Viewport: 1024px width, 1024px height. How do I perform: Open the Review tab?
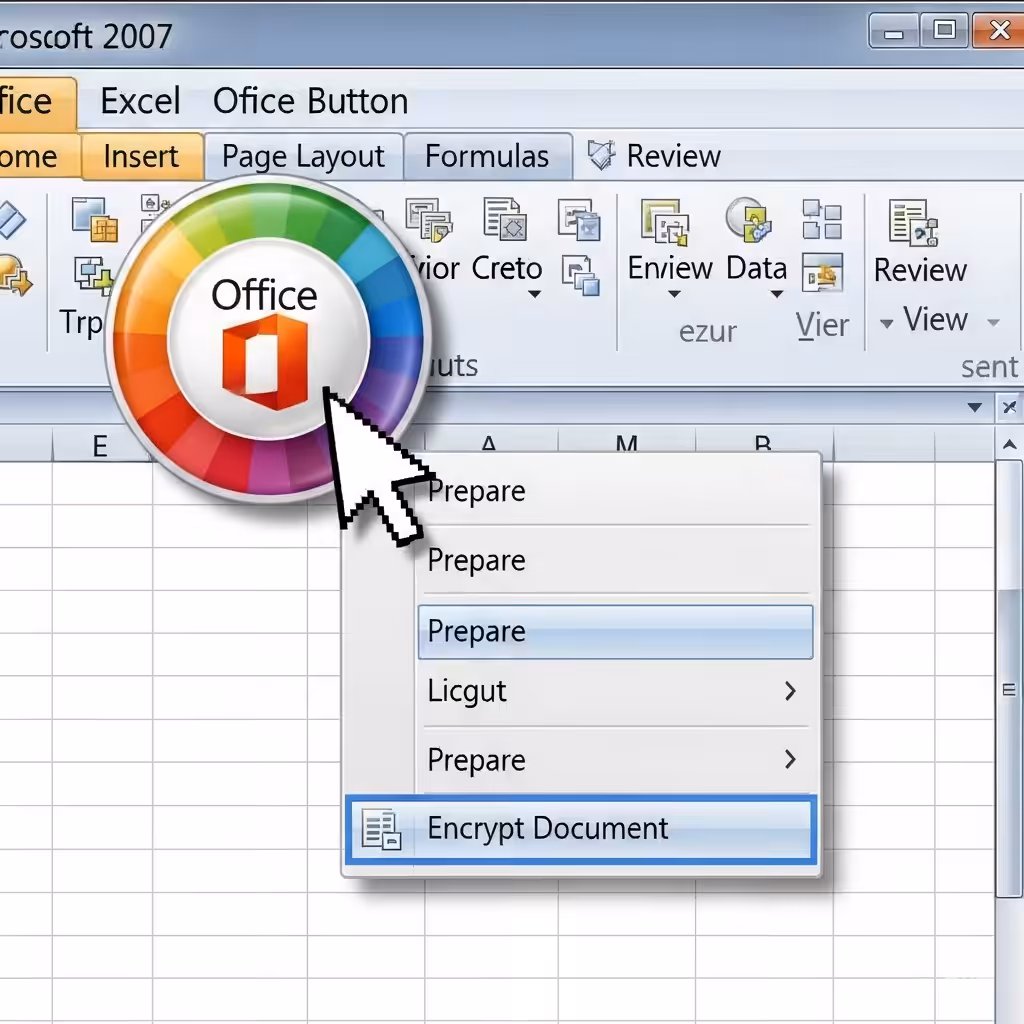(673, 156)
